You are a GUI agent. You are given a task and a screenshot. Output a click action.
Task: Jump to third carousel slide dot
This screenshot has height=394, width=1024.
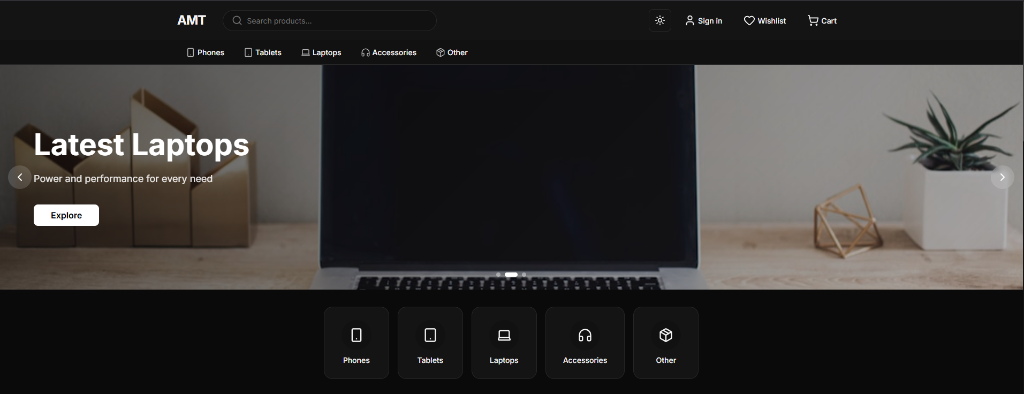[x=524, y=274]
